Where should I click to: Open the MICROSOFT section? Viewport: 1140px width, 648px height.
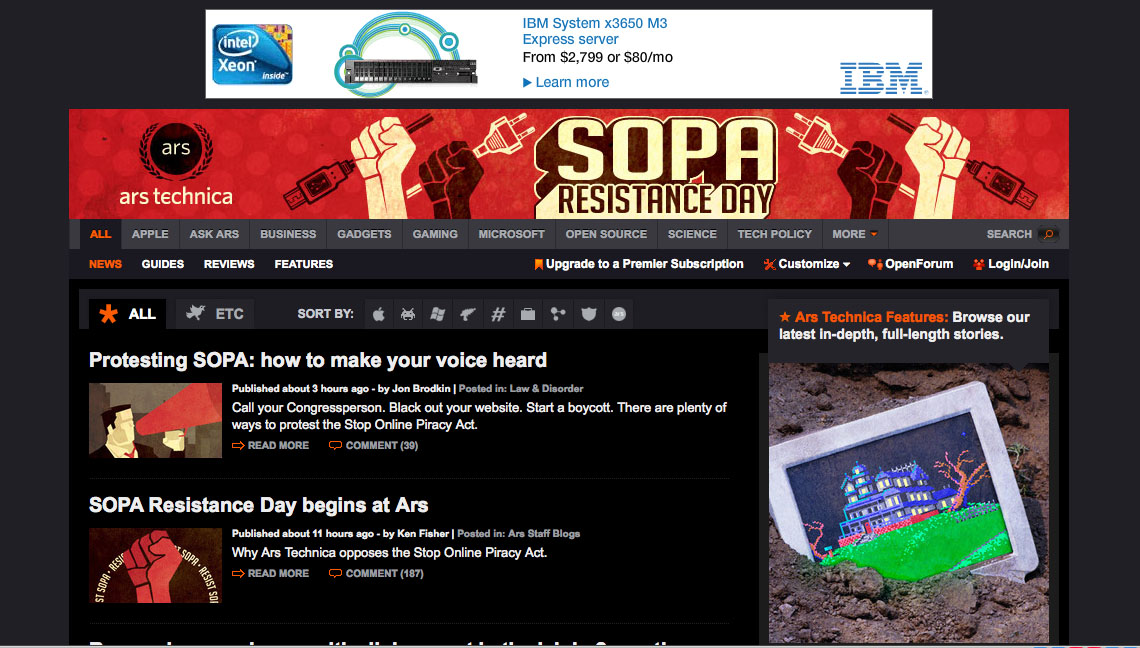(511, 234)
